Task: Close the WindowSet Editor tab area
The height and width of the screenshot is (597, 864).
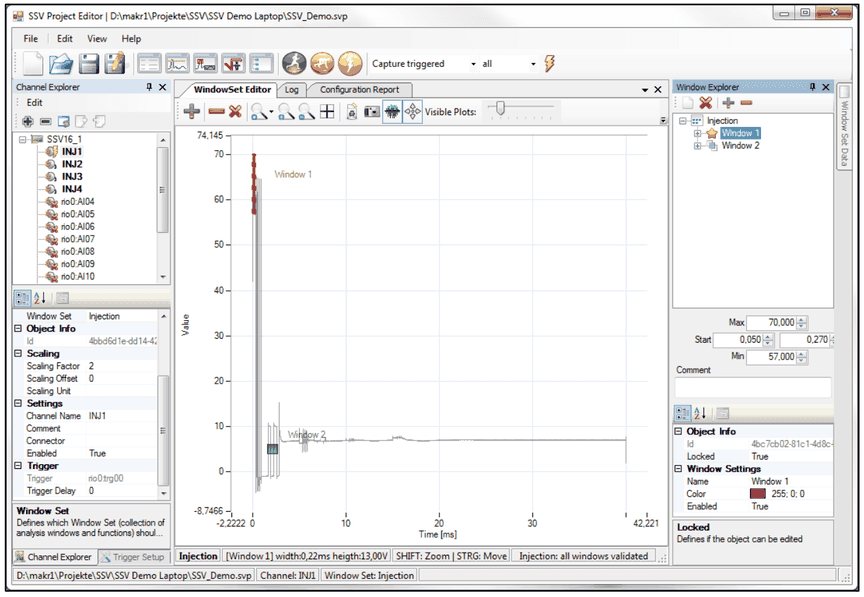Action: point(658,90)
